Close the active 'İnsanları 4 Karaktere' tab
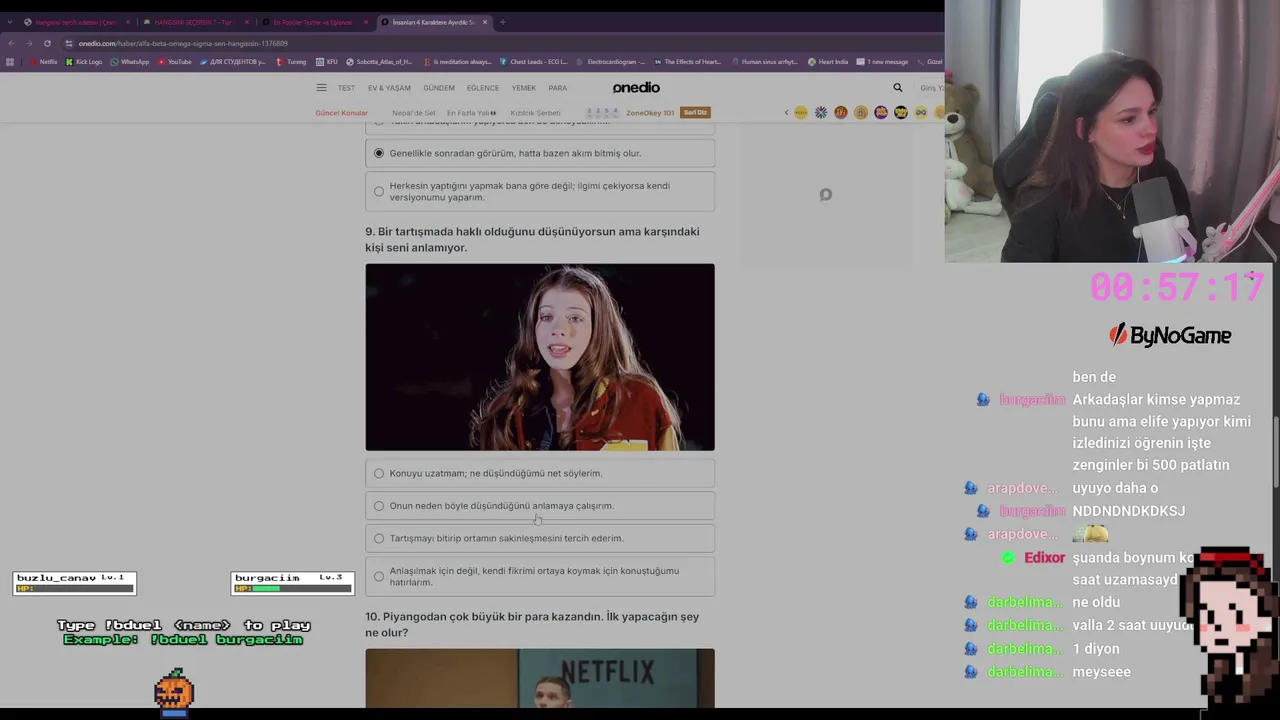This screenshot has width=1280, height=720. pos(485,22)
